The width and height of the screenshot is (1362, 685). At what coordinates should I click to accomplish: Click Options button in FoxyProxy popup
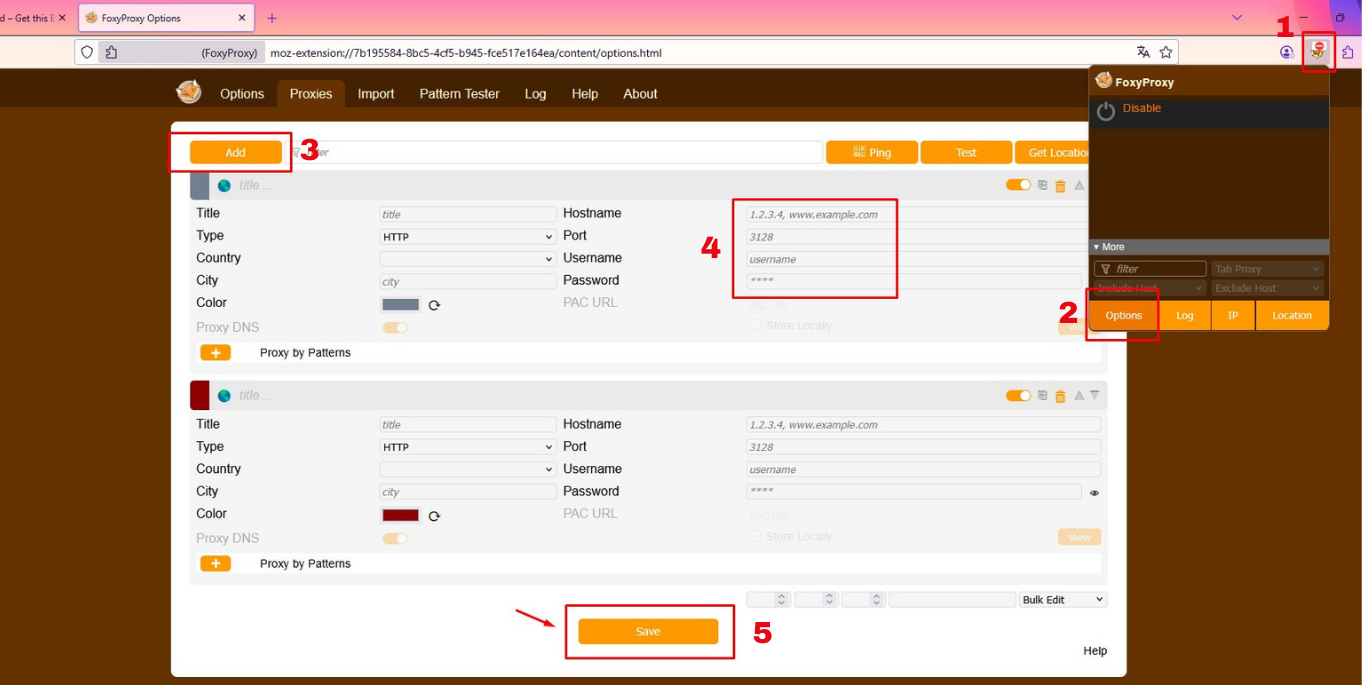(1123, 315)
